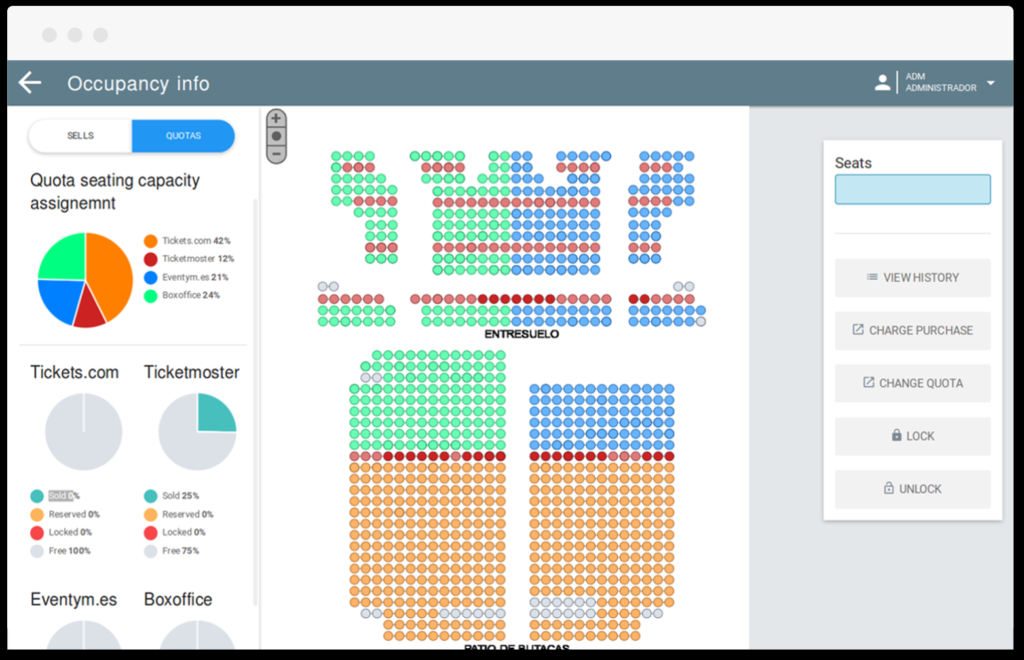This screenshot has height=660, width=1024.
Task: Click the Ticketmoster sold teal pie slice
Action: click(214, 412)
